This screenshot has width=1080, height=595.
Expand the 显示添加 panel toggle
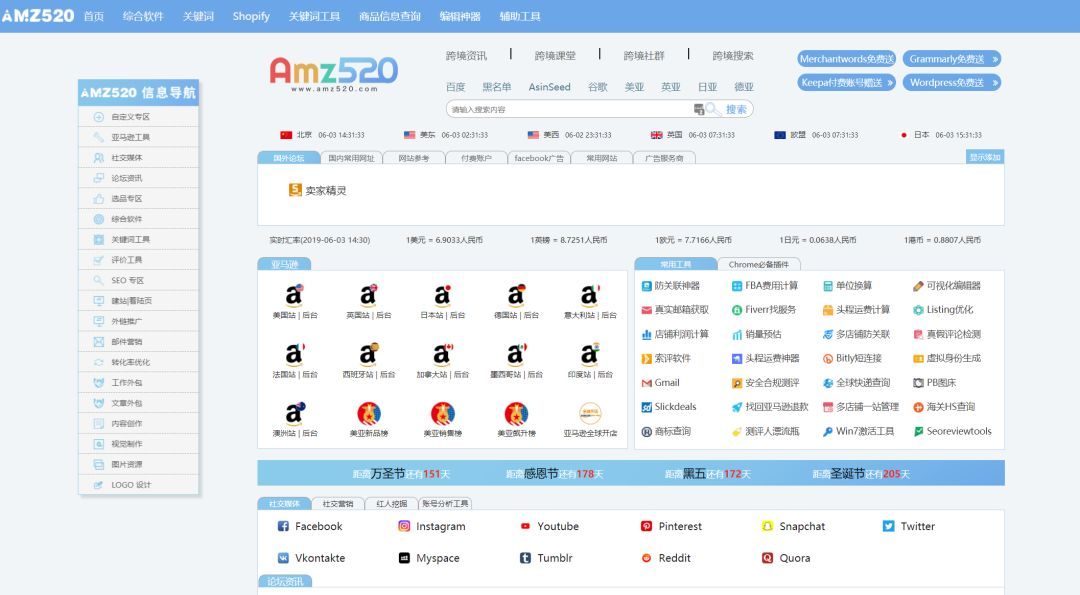pyautogui.click(x=984, y=157)
